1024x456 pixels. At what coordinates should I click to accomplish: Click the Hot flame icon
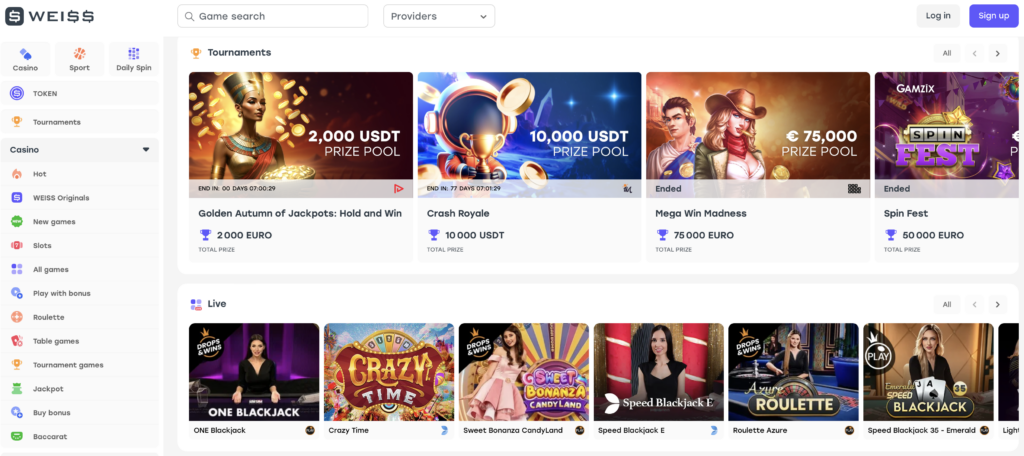[x=17, y=174]
